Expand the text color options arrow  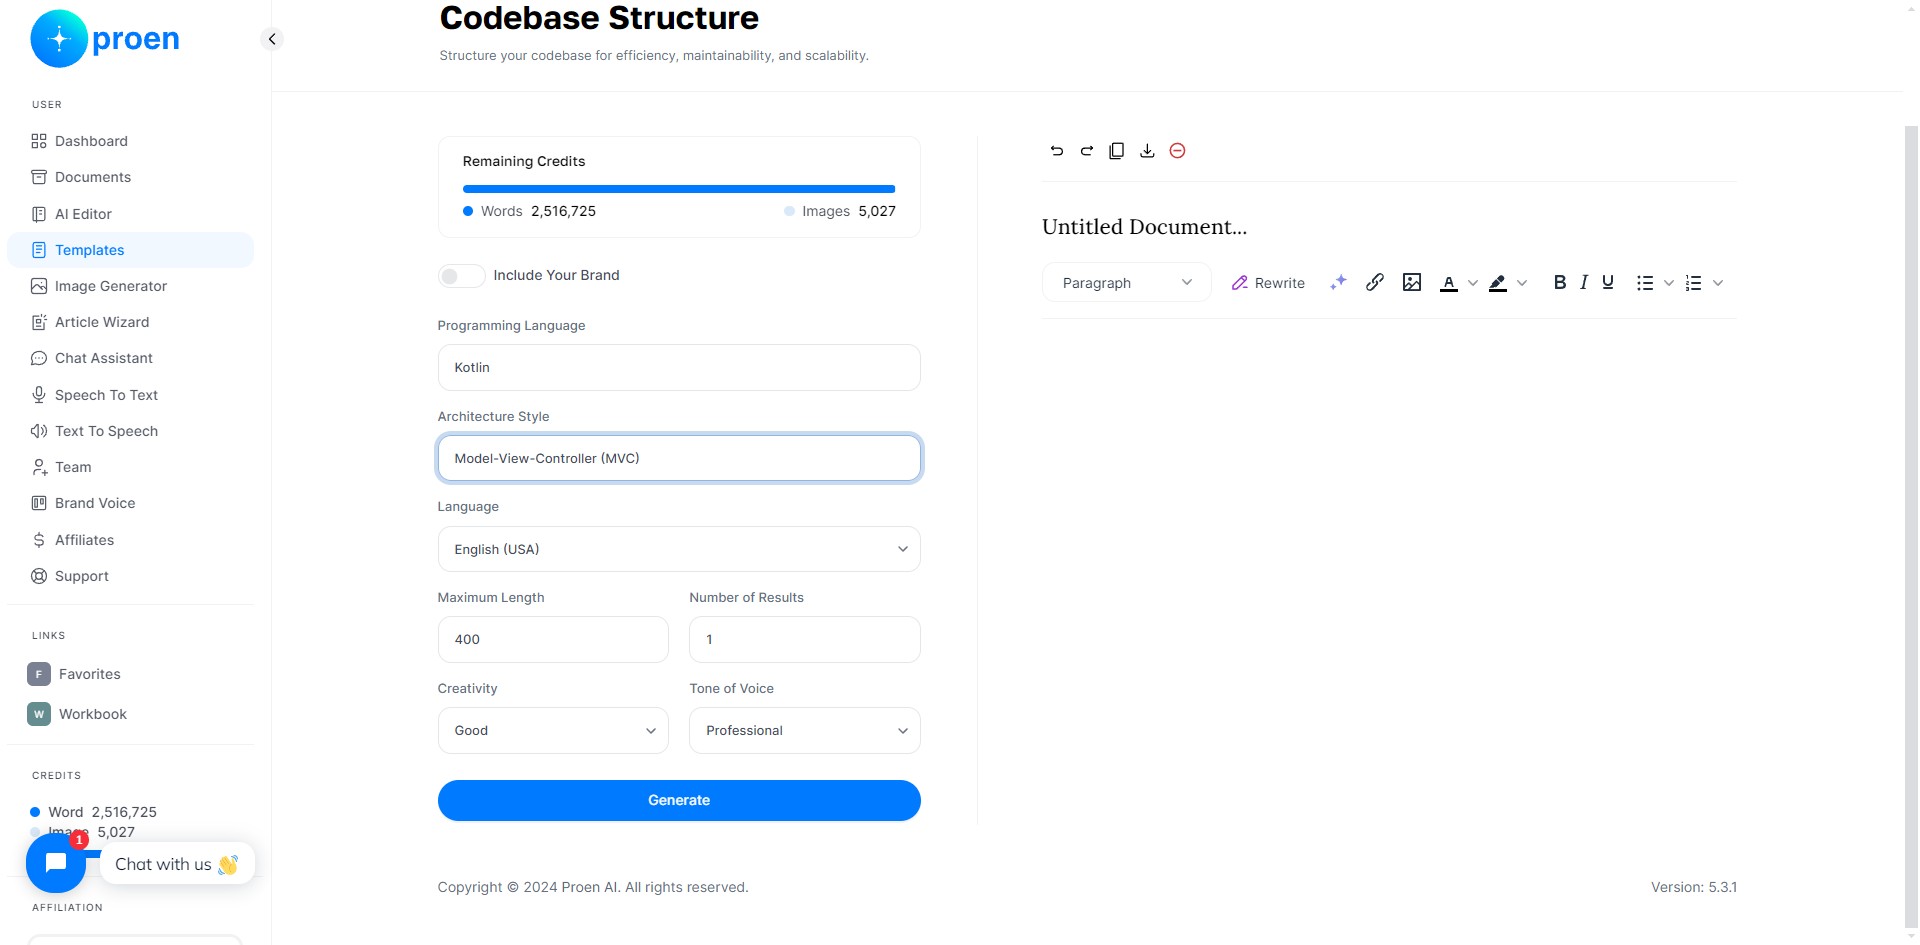(1472, 283)
